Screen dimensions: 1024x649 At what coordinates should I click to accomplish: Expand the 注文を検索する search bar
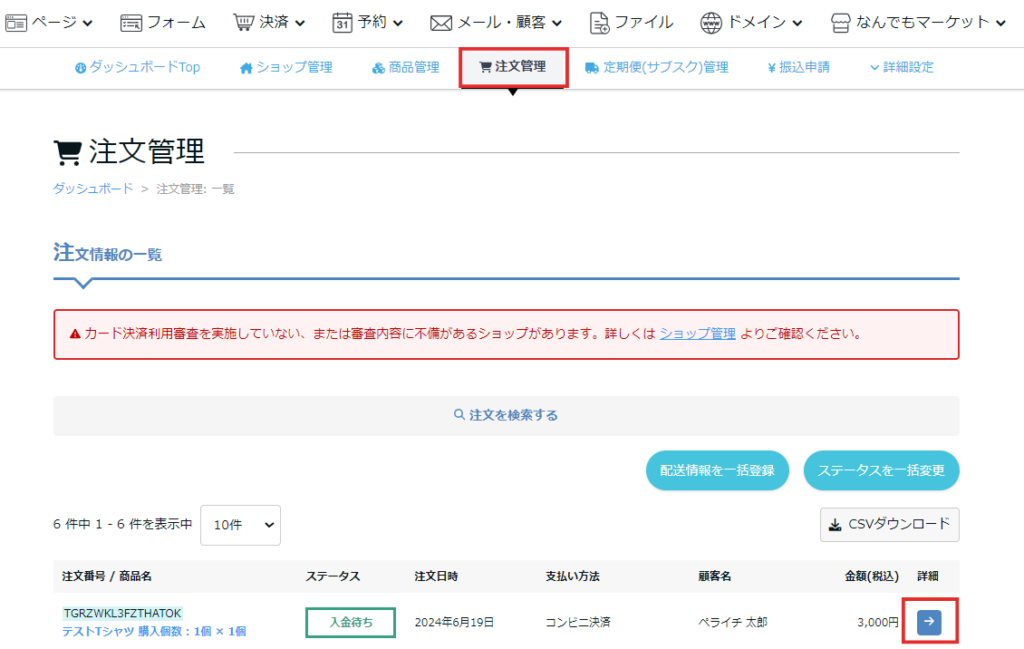pyautogui.click(x=506, y=415)
